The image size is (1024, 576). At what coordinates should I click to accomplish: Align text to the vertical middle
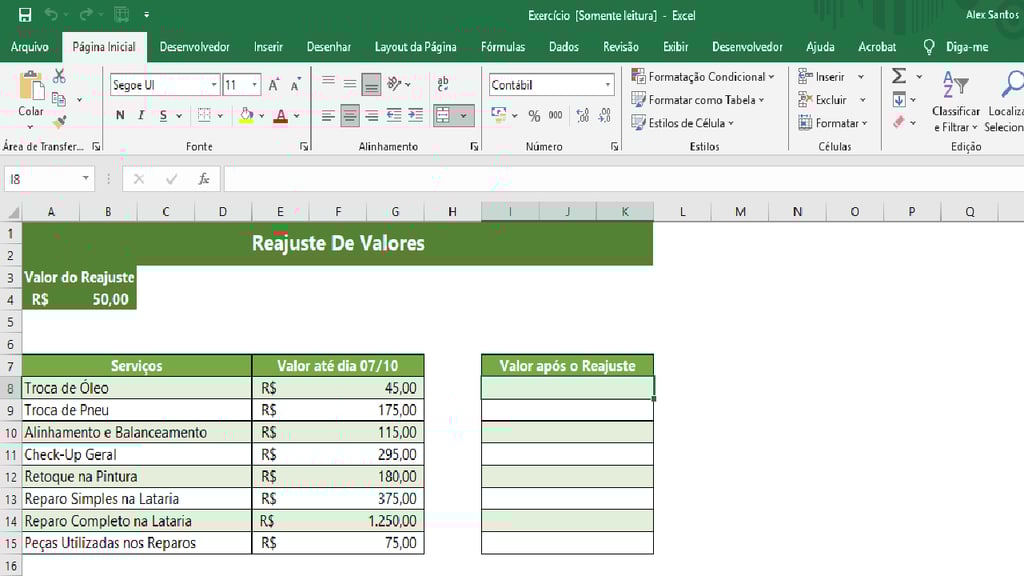(x=350, y=84)
